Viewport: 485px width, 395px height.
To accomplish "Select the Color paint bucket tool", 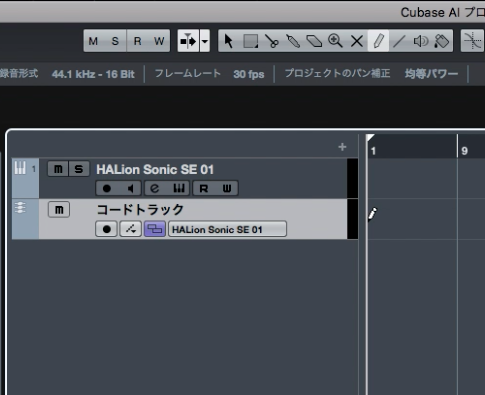I will (442, 41).
